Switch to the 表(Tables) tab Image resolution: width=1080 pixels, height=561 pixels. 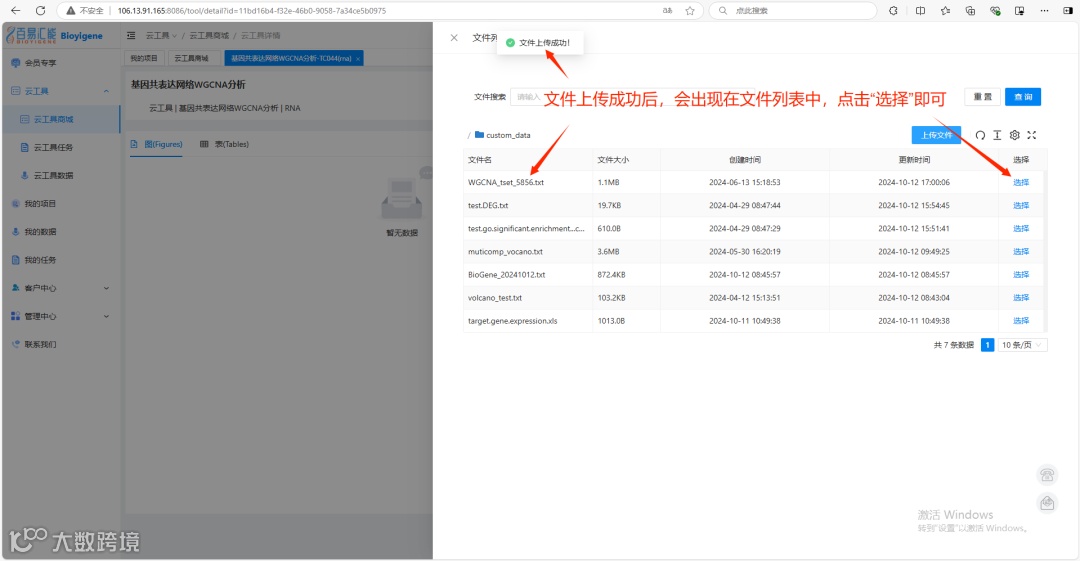coord(225,144)
